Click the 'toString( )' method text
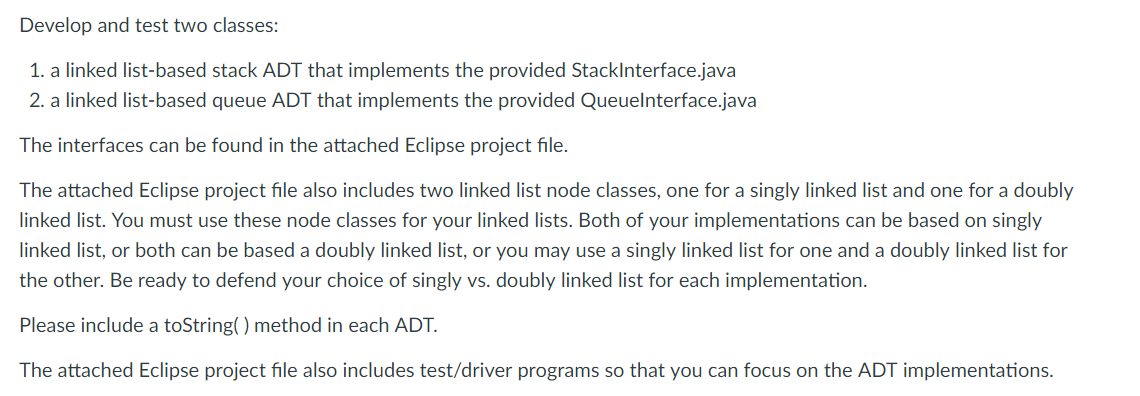The image size is (1140, 396). click(206, 326)
